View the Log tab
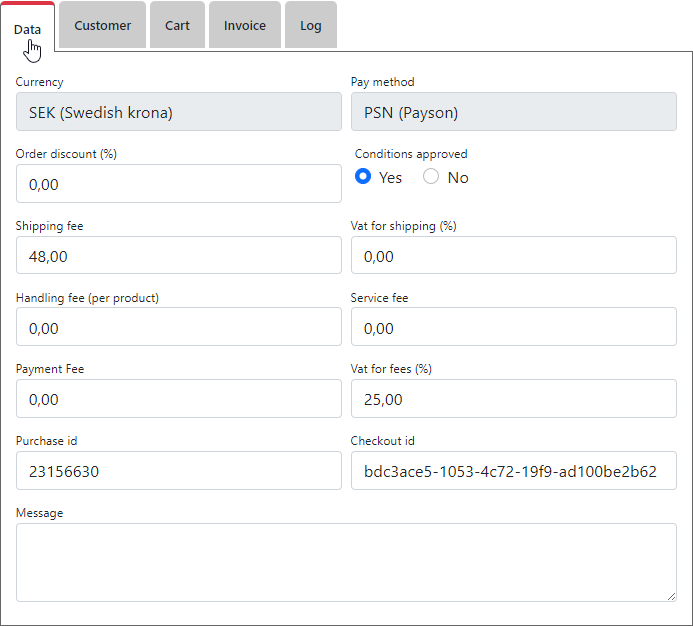The width and height of the screenshot is (693, 626). click(311, 26)
